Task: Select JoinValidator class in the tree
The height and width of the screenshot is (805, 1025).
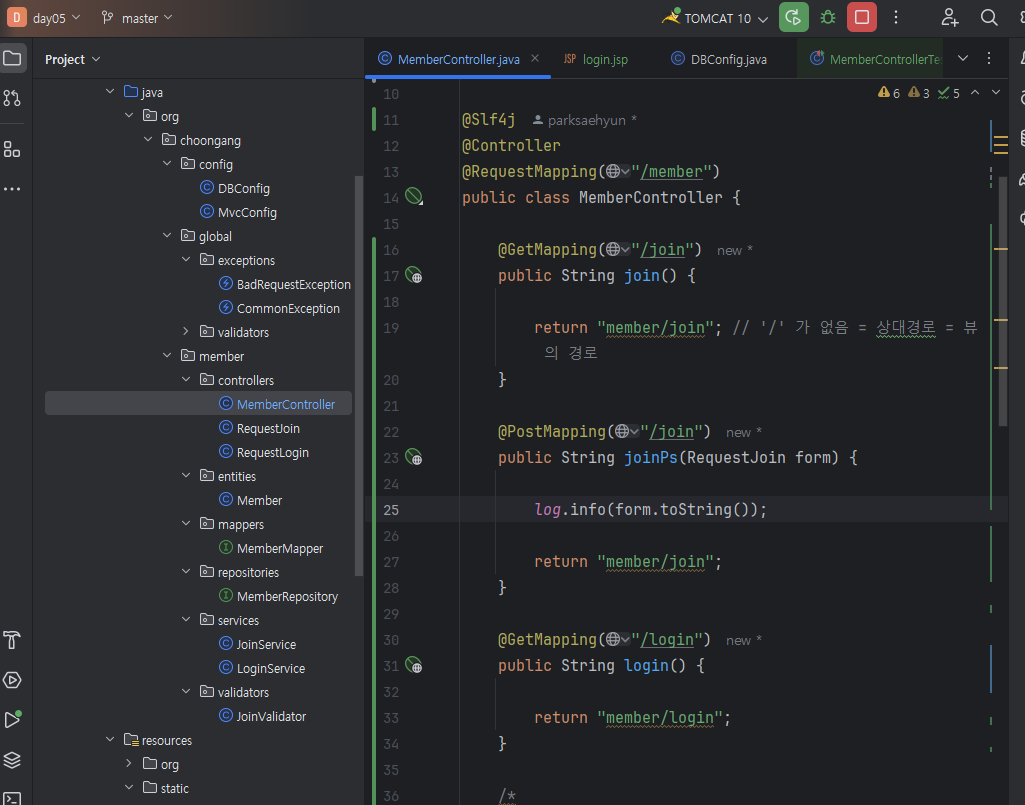Action: tap(271, 717)
